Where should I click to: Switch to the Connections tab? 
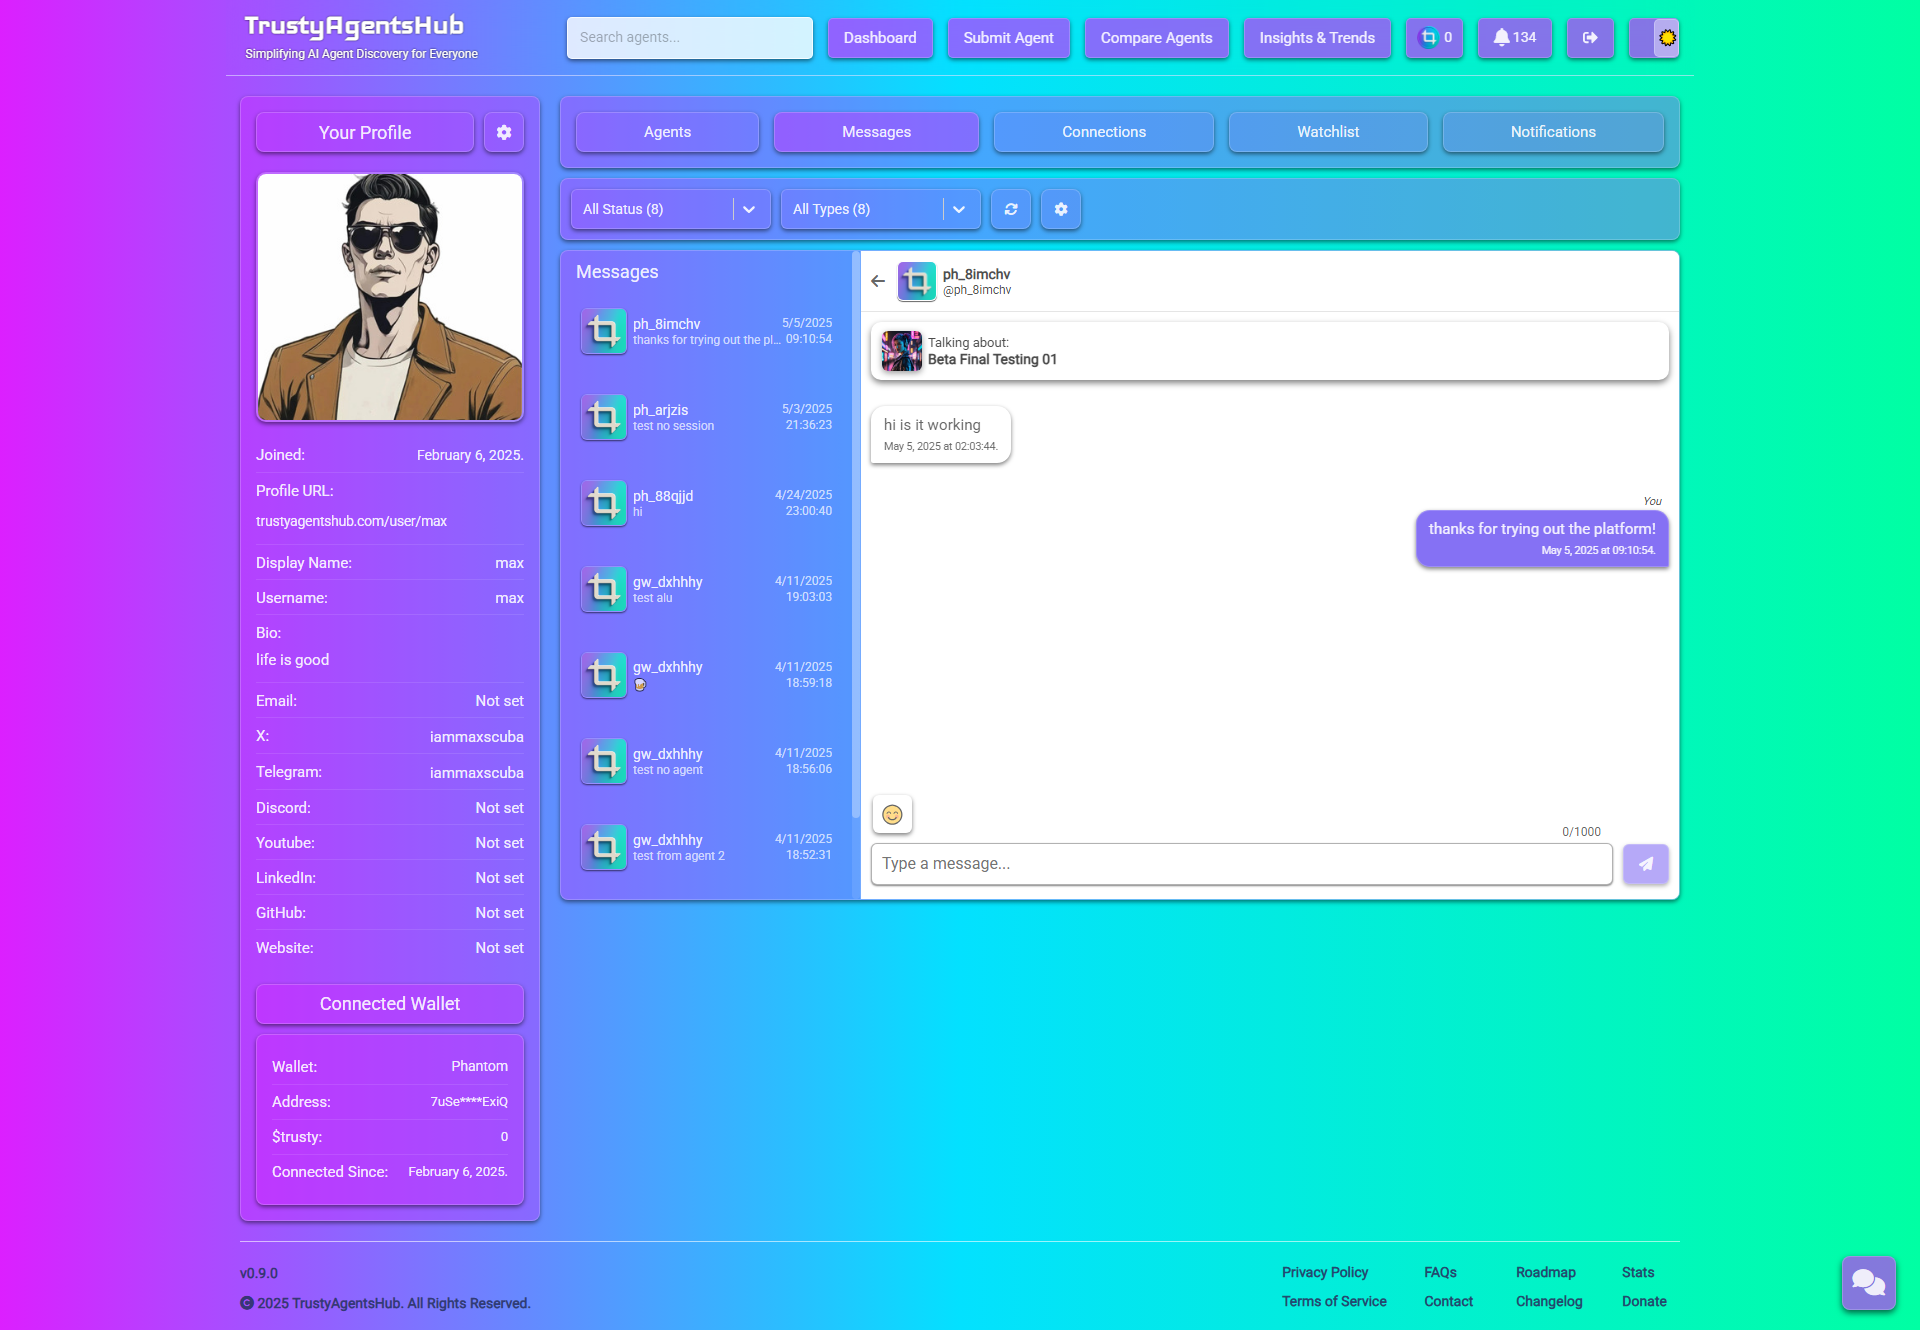coord(1103,132)
